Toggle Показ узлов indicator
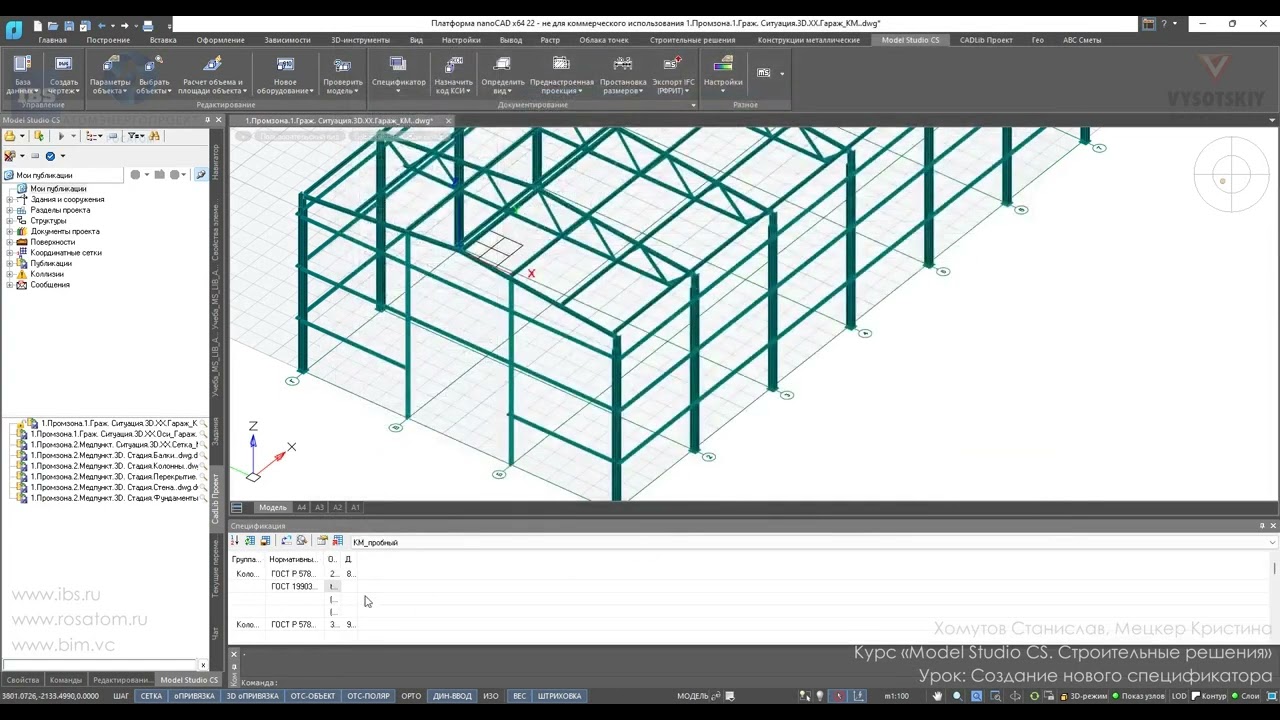 point(1138,696)
